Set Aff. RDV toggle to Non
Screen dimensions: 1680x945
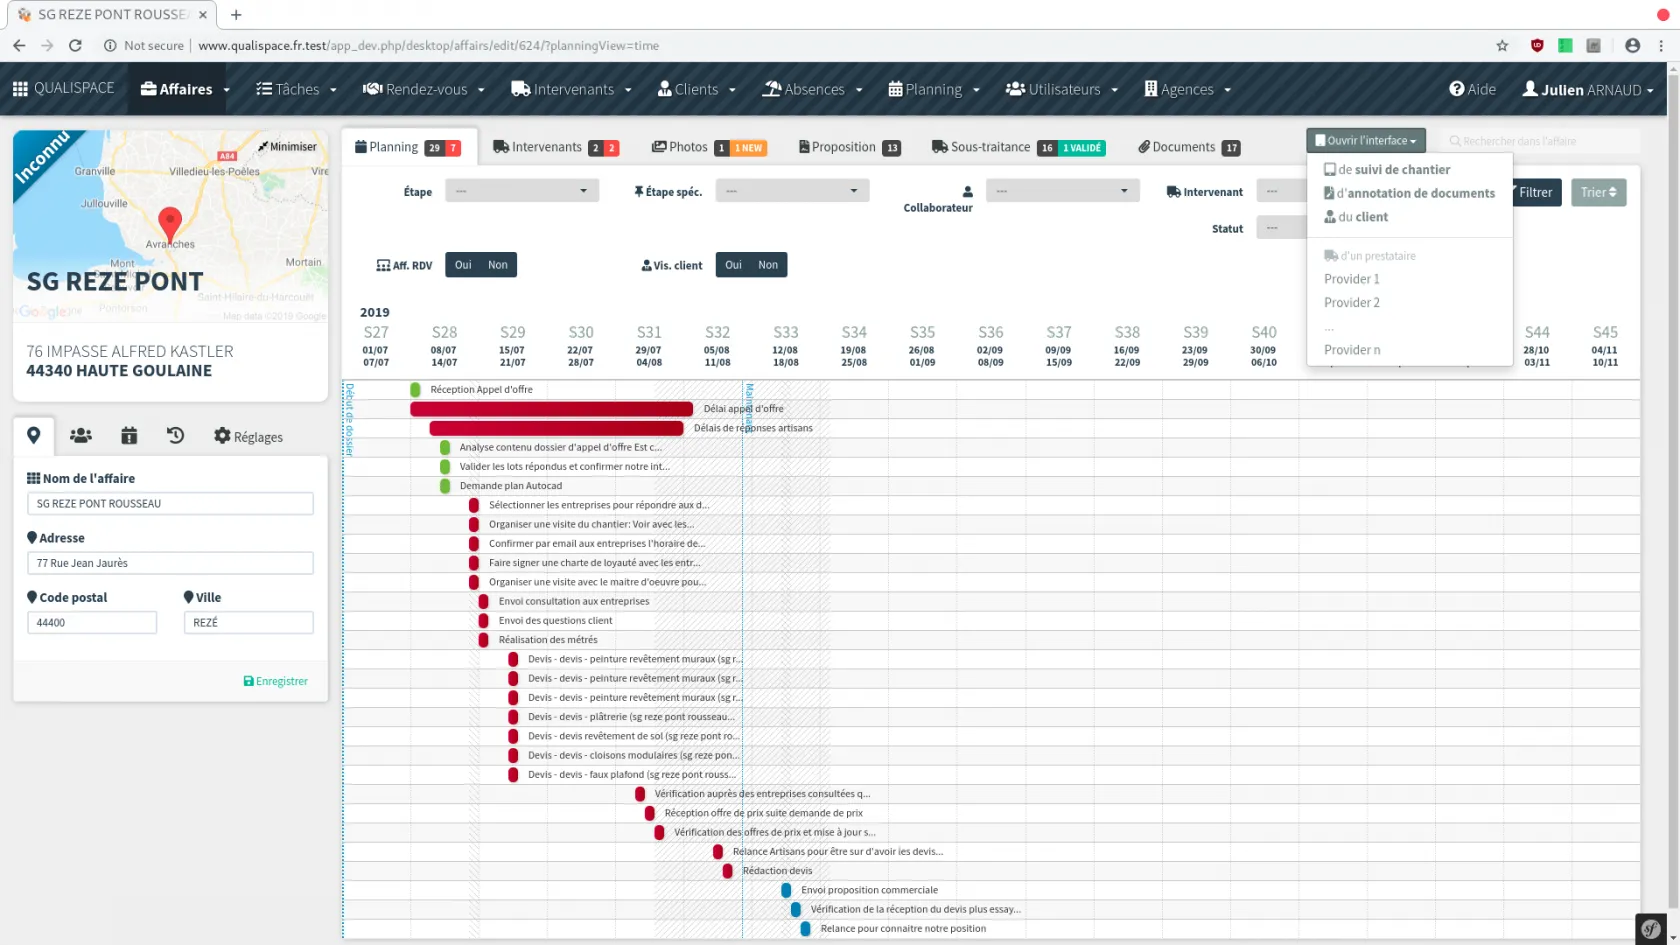pyautogui.click(x=498, y=265)
